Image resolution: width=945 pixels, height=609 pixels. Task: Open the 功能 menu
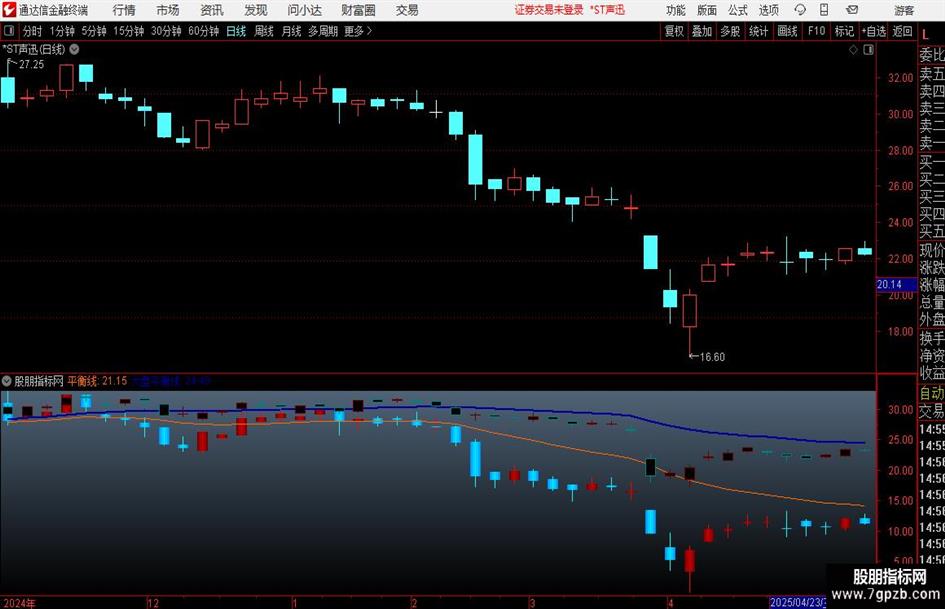point(676,10)
